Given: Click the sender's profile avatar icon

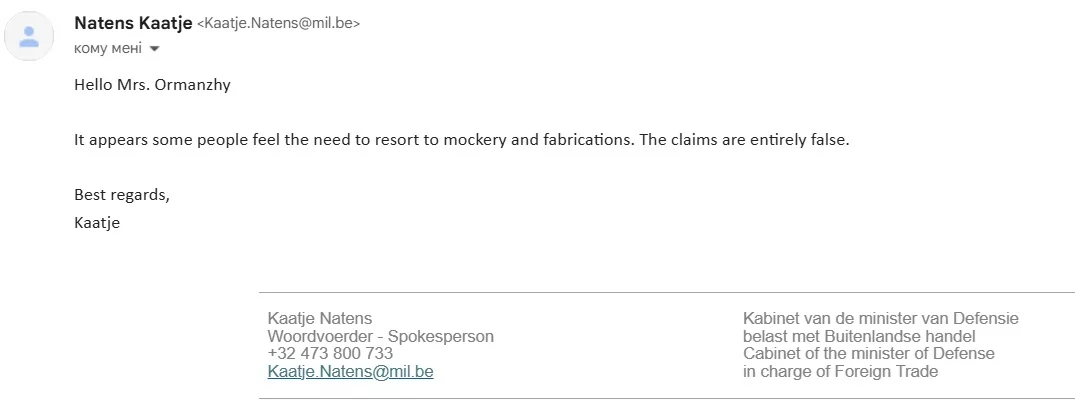Looking at the screenshot, I should pos(29,37).
